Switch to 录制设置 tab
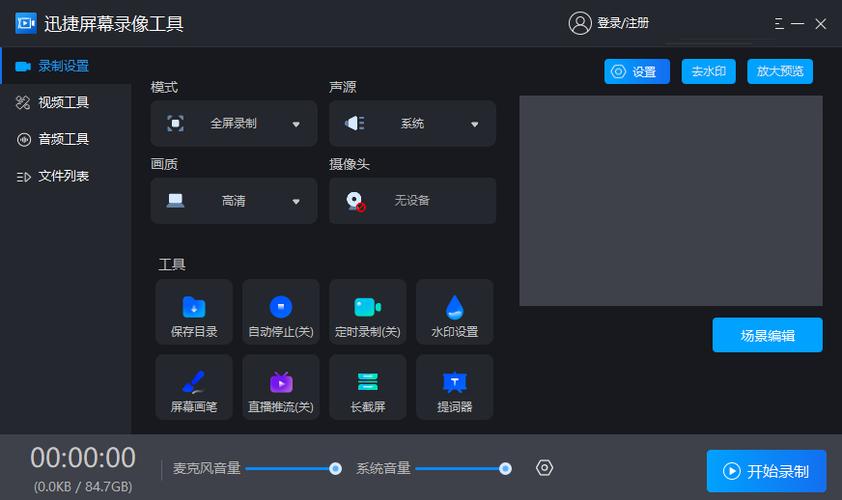842x500 pixels. pos(66,66)
